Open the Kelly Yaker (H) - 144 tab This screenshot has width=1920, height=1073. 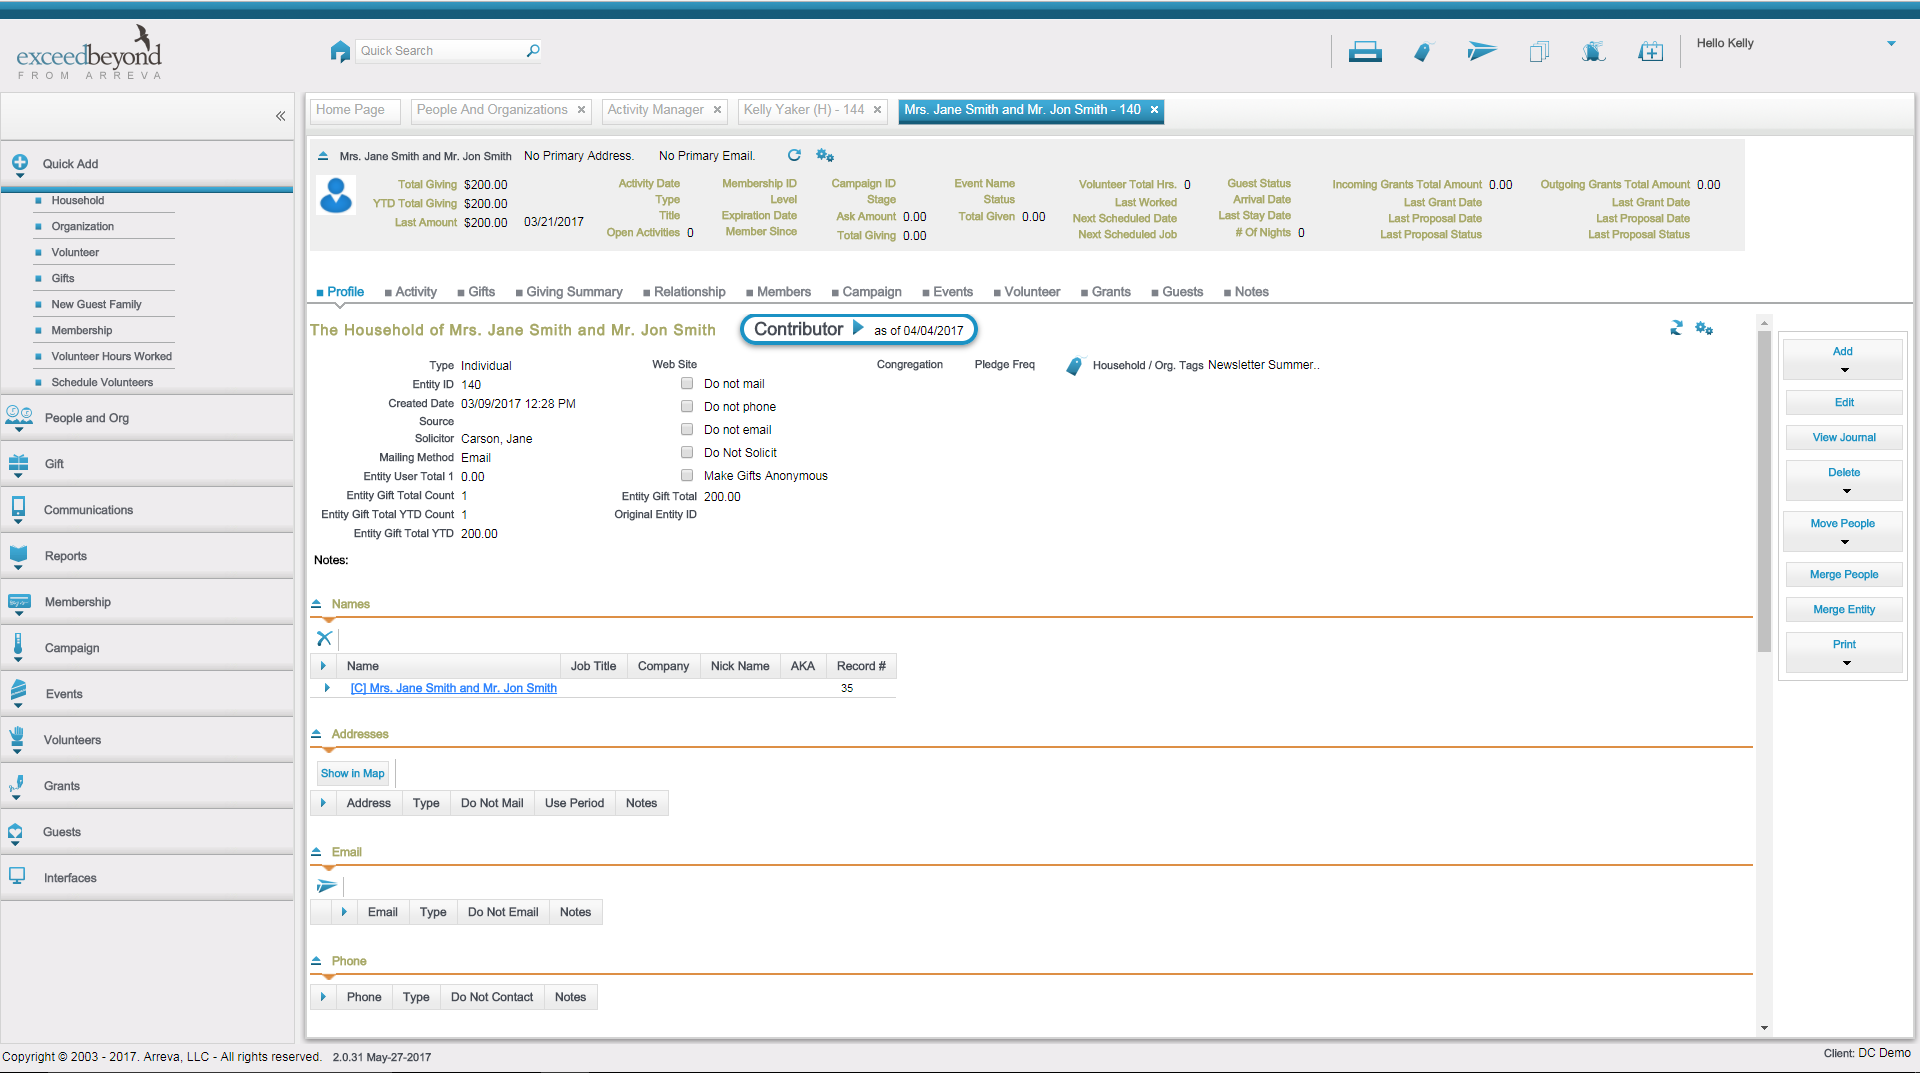point(803,110)
